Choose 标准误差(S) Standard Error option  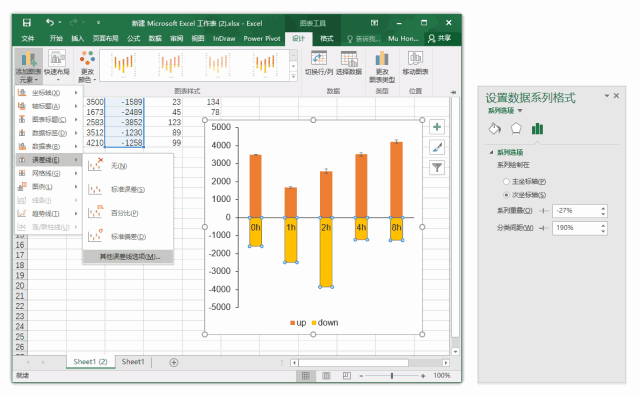pyautogui.click(x=128, y=189)
